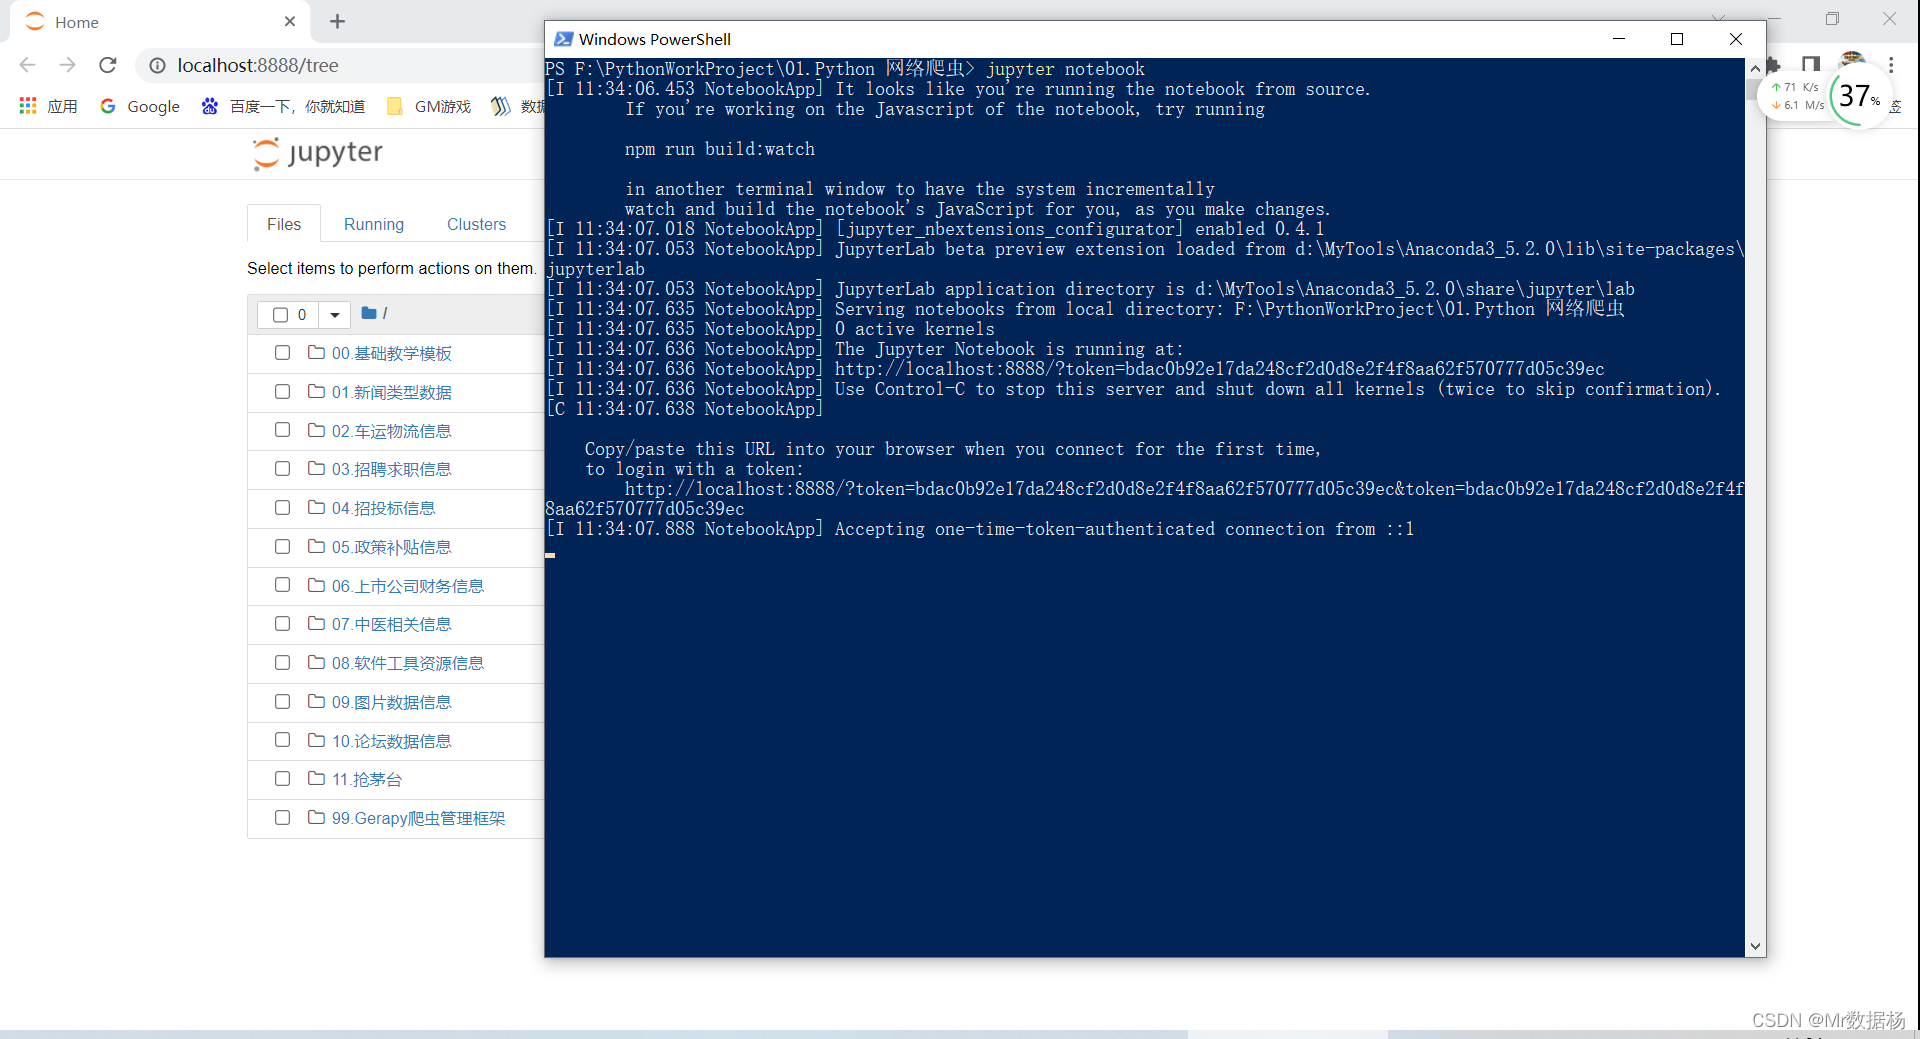Check the 11.抢茅台 checkbox

coord(283,779)
